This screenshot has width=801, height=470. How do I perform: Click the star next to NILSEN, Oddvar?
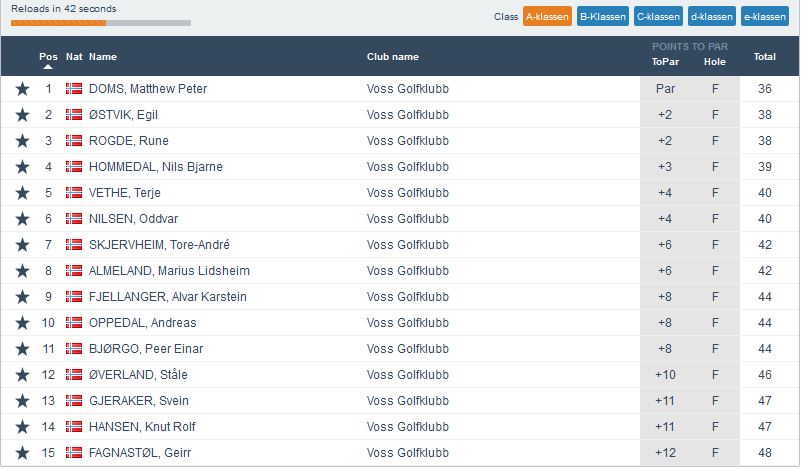[22, 219]
